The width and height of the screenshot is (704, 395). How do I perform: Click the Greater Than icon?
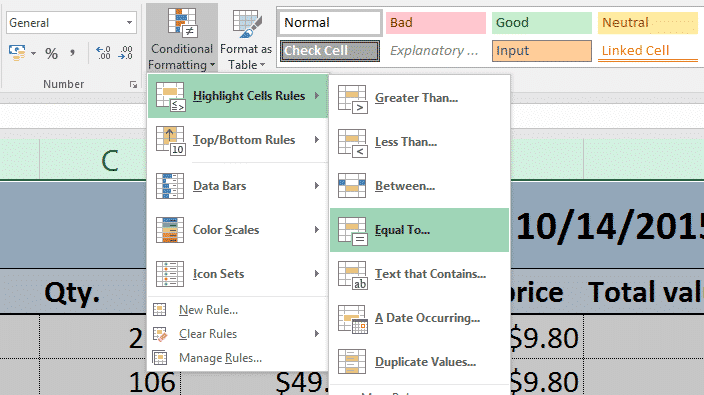point(353,99)
